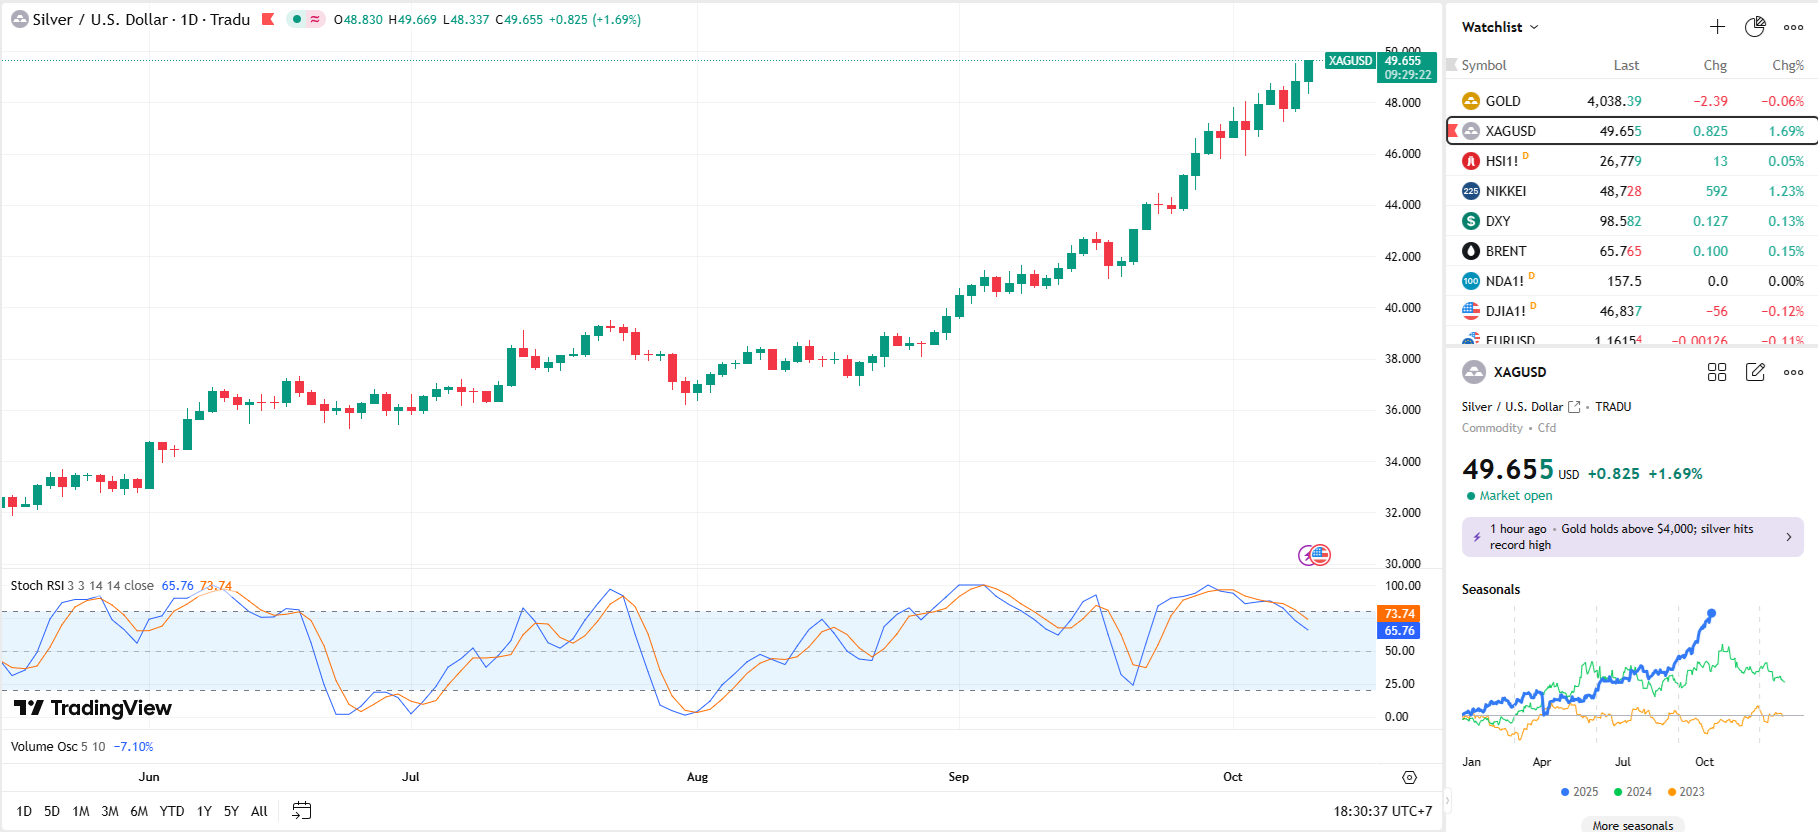Switch to the 6M date range
The height and width of the screenshot is (832, 1818).
pos(139,811)
